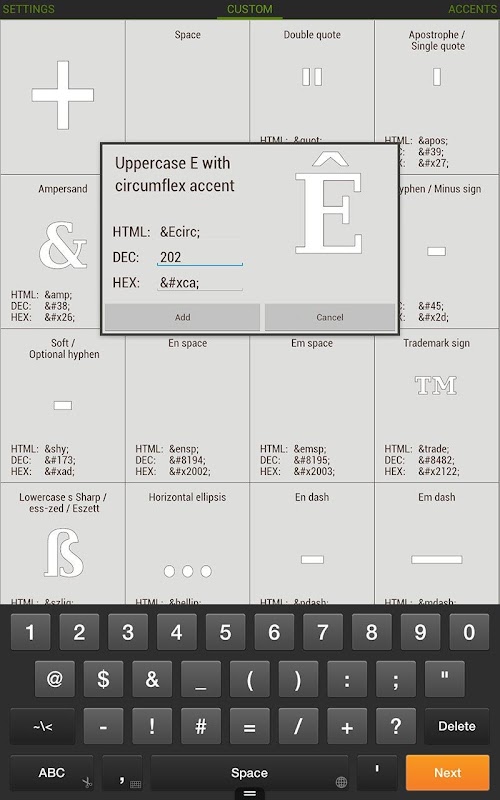Tap the ampersand key on keyboard
Viewport: 500px width, 800px height.
(152, 679)
